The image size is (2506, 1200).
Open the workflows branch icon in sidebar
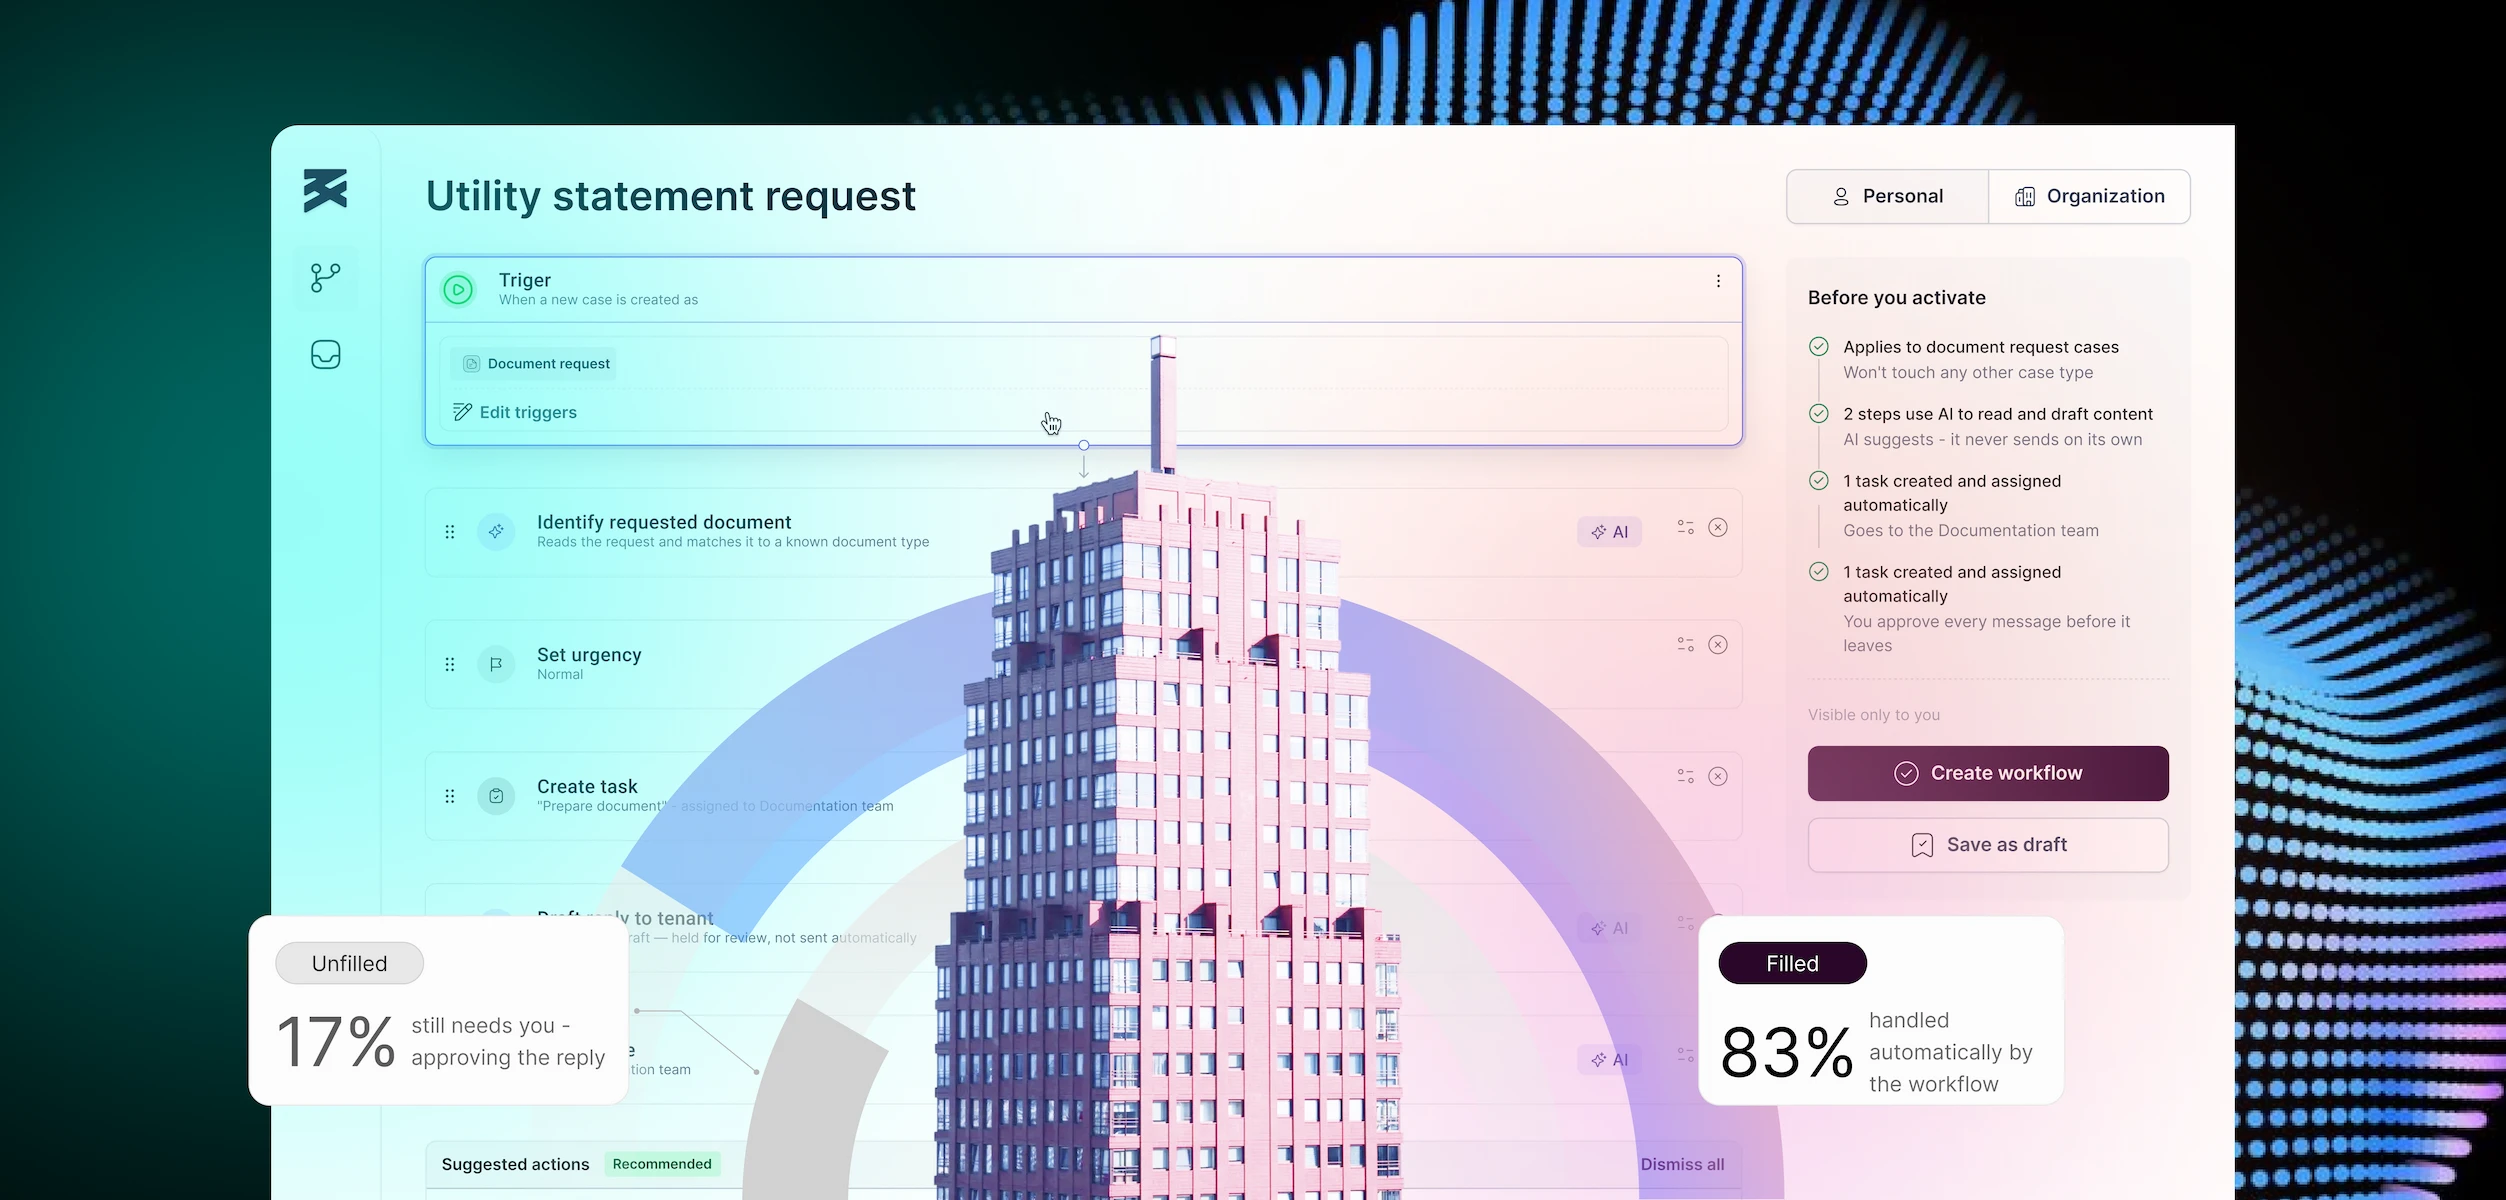coord(325,277)
